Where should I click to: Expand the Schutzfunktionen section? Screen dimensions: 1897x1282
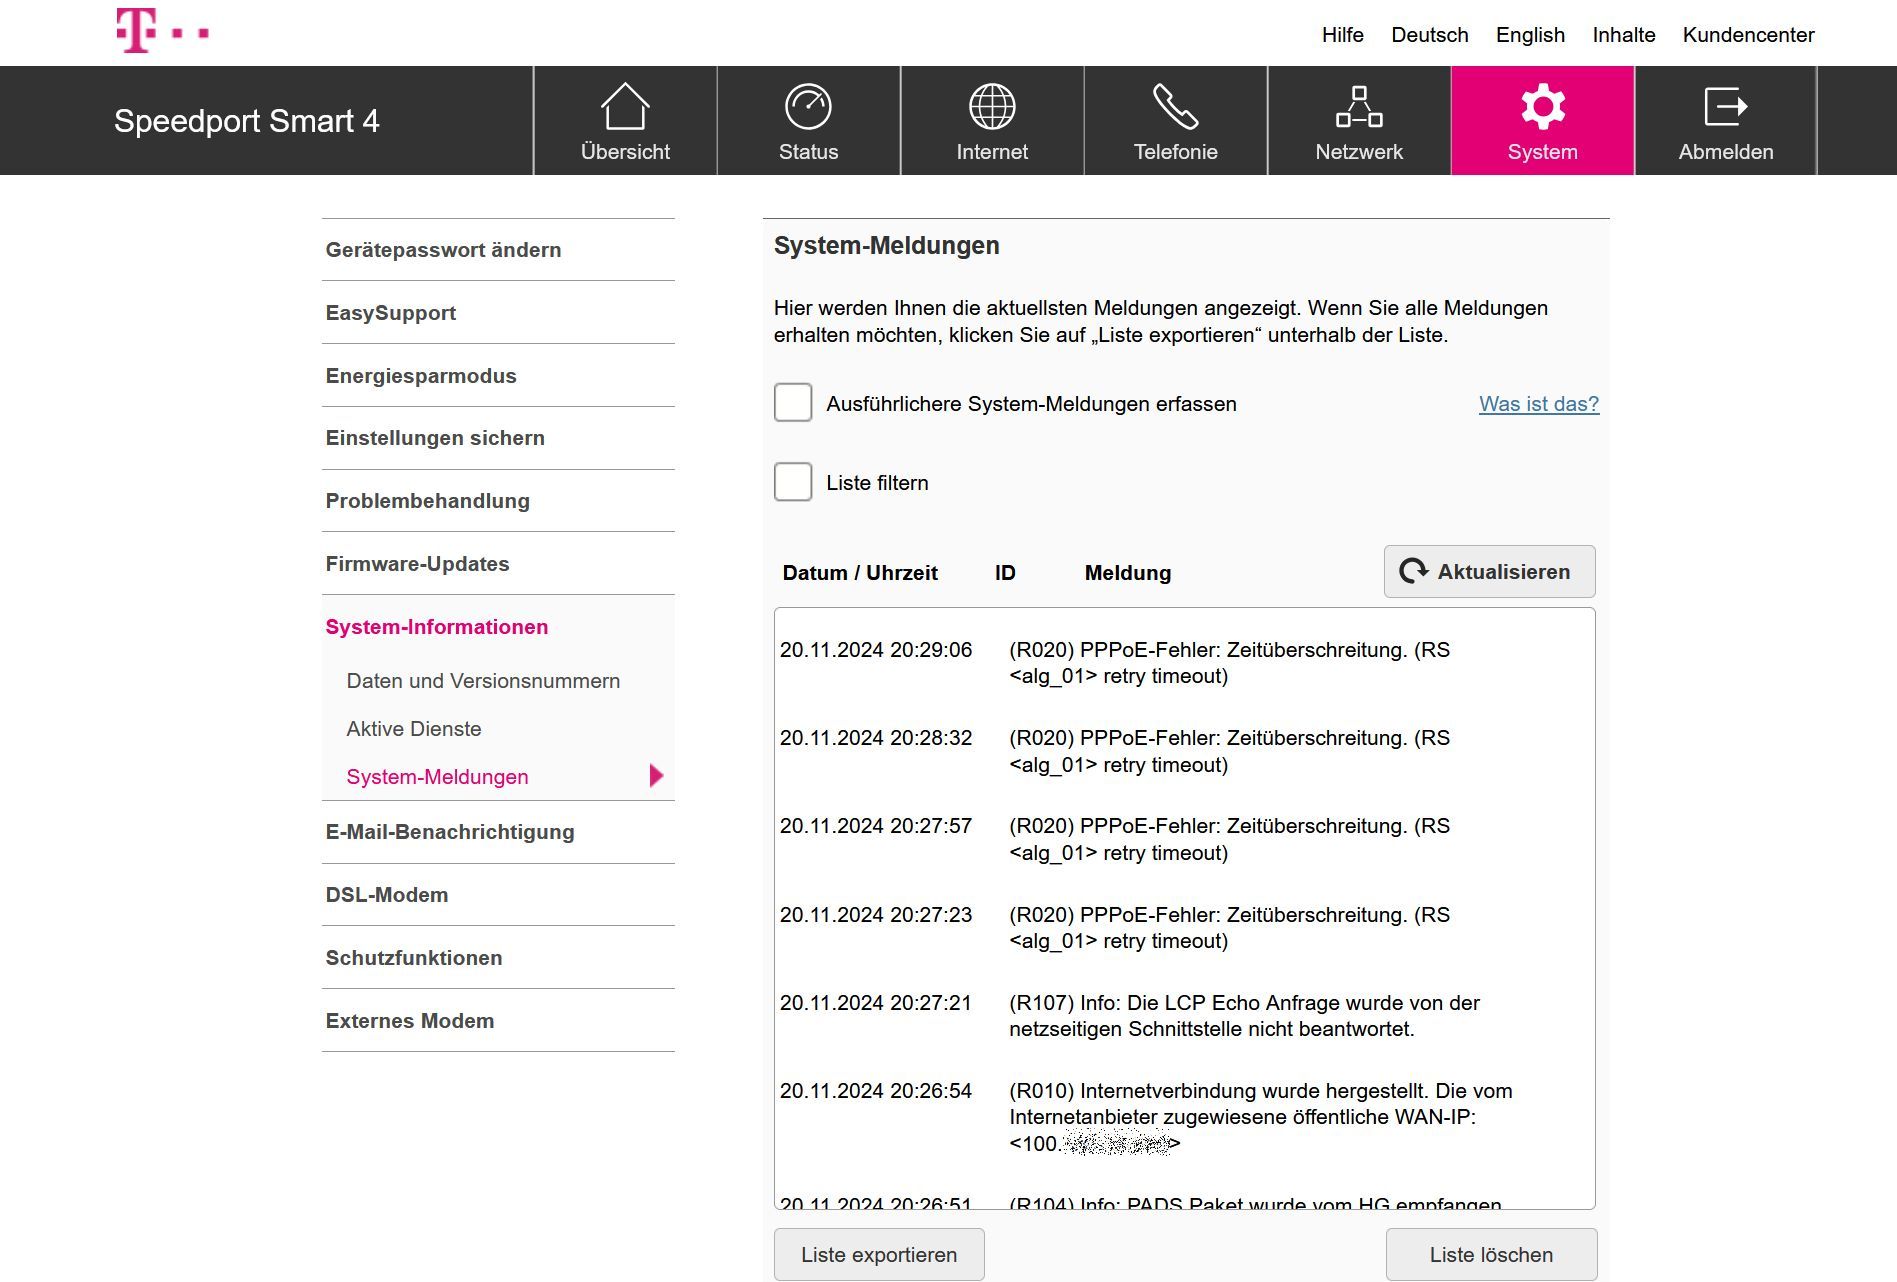pyautogui.click(x=413, y=957)
